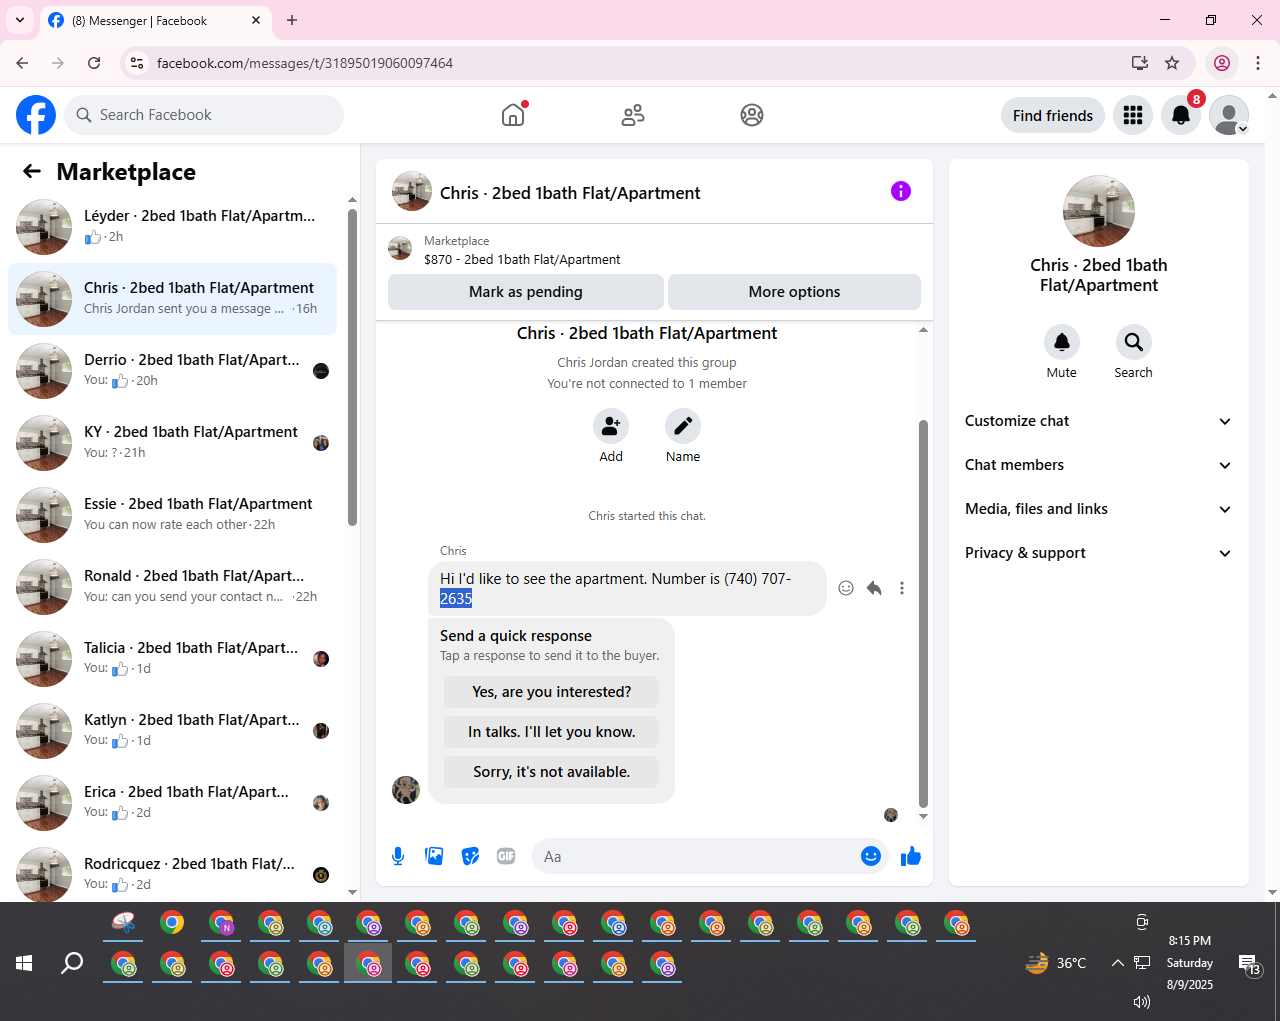
Task: Select the Messenger | Facebook tab
Action: coord(155,20)
